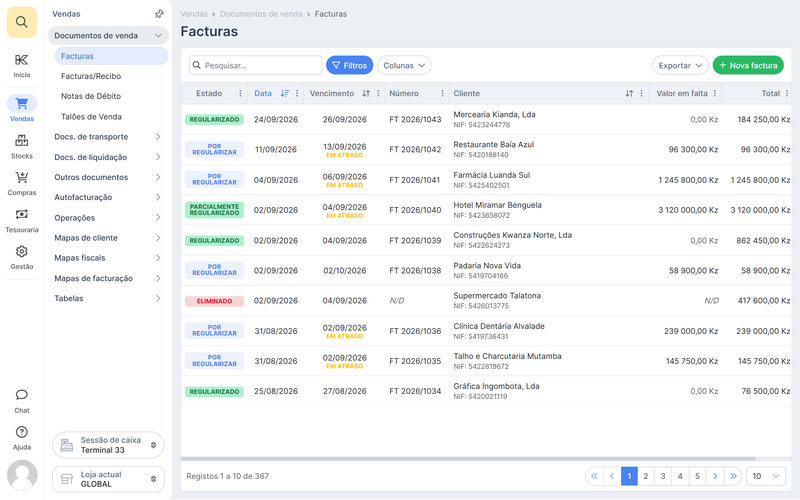Open Estado column options menu
This screenshot has width=800, height=500.
pos(240,93)
